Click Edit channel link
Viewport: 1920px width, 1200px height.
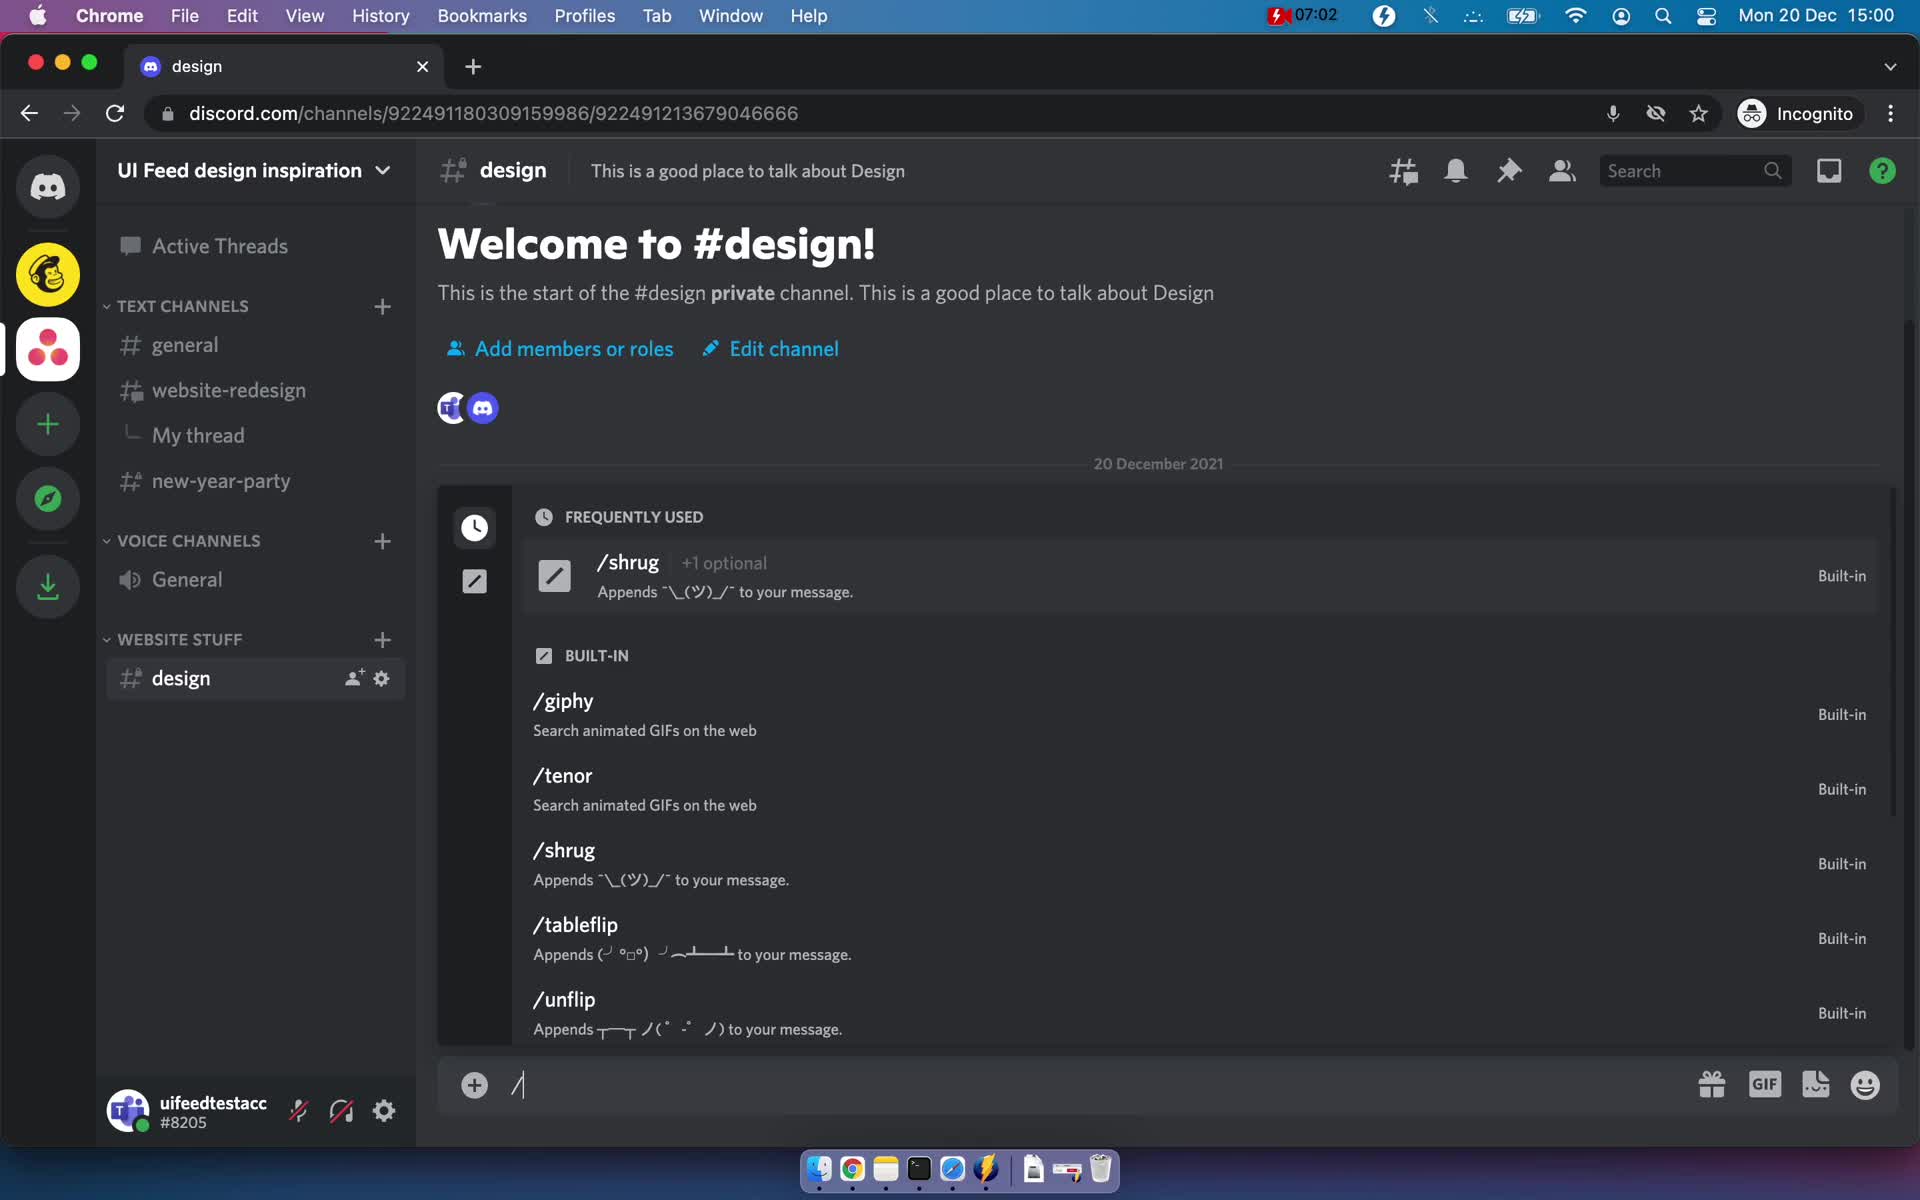pyautogui.click(x=770, y=349)
